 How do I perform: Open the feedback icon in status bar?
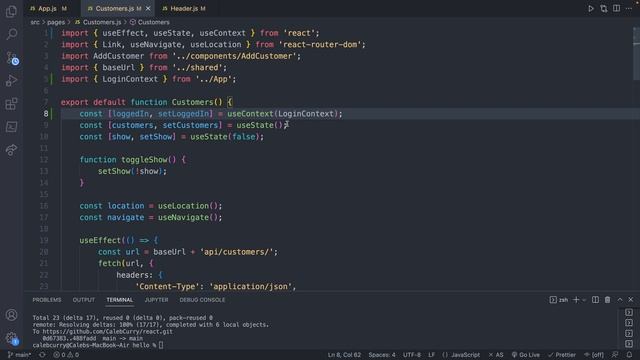(x=615, y=355)
